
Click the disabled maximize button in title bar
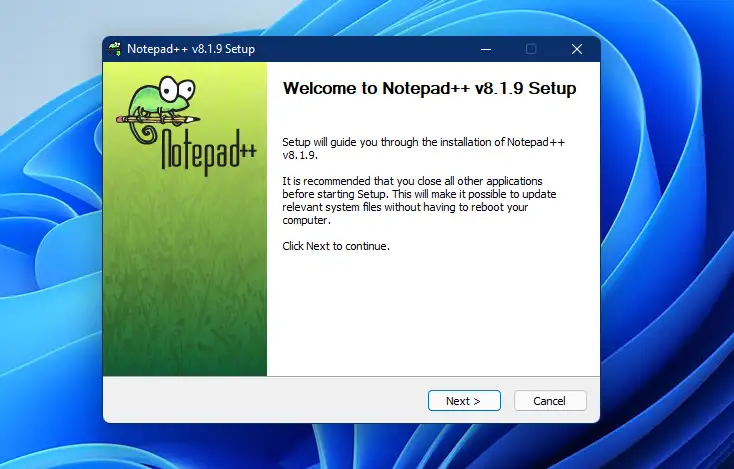pyautogui.click(x=531, y=49)
